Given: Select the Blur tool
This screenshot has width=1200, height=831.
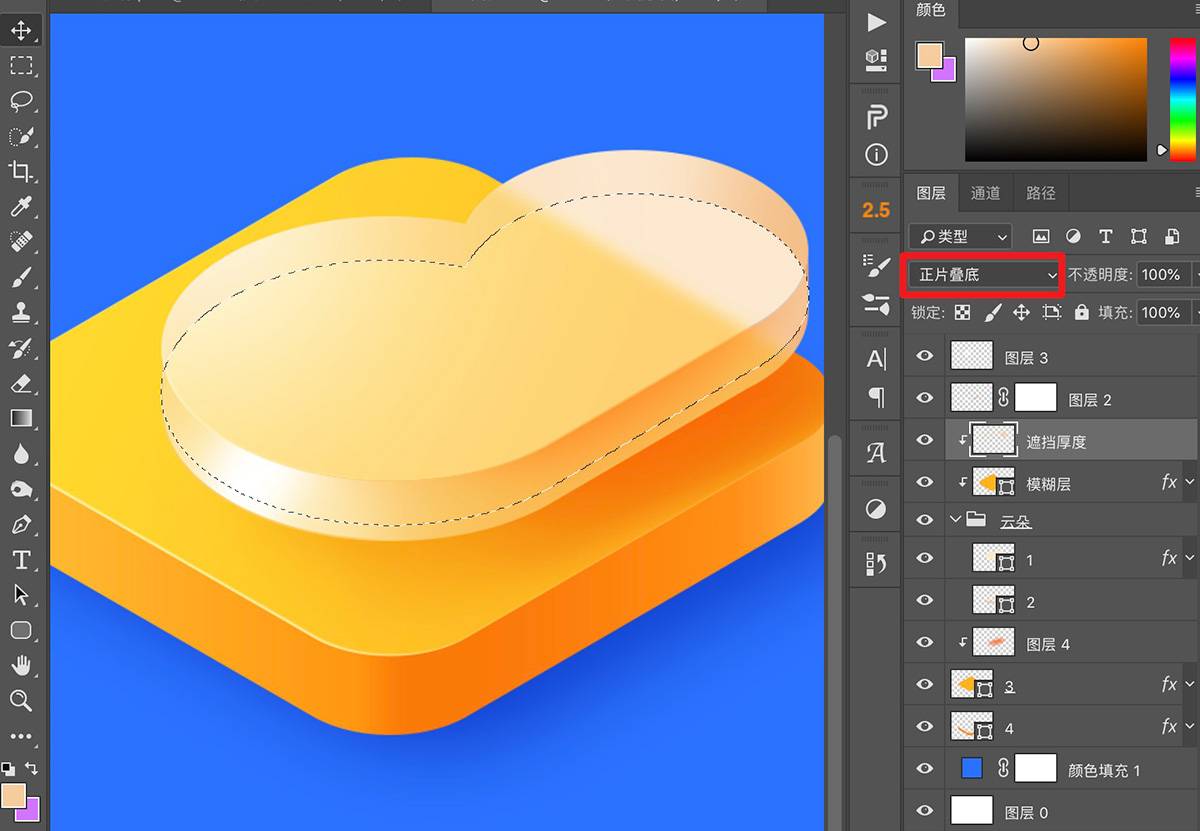Looking at the screenshot, I should (x=21, y=453).
